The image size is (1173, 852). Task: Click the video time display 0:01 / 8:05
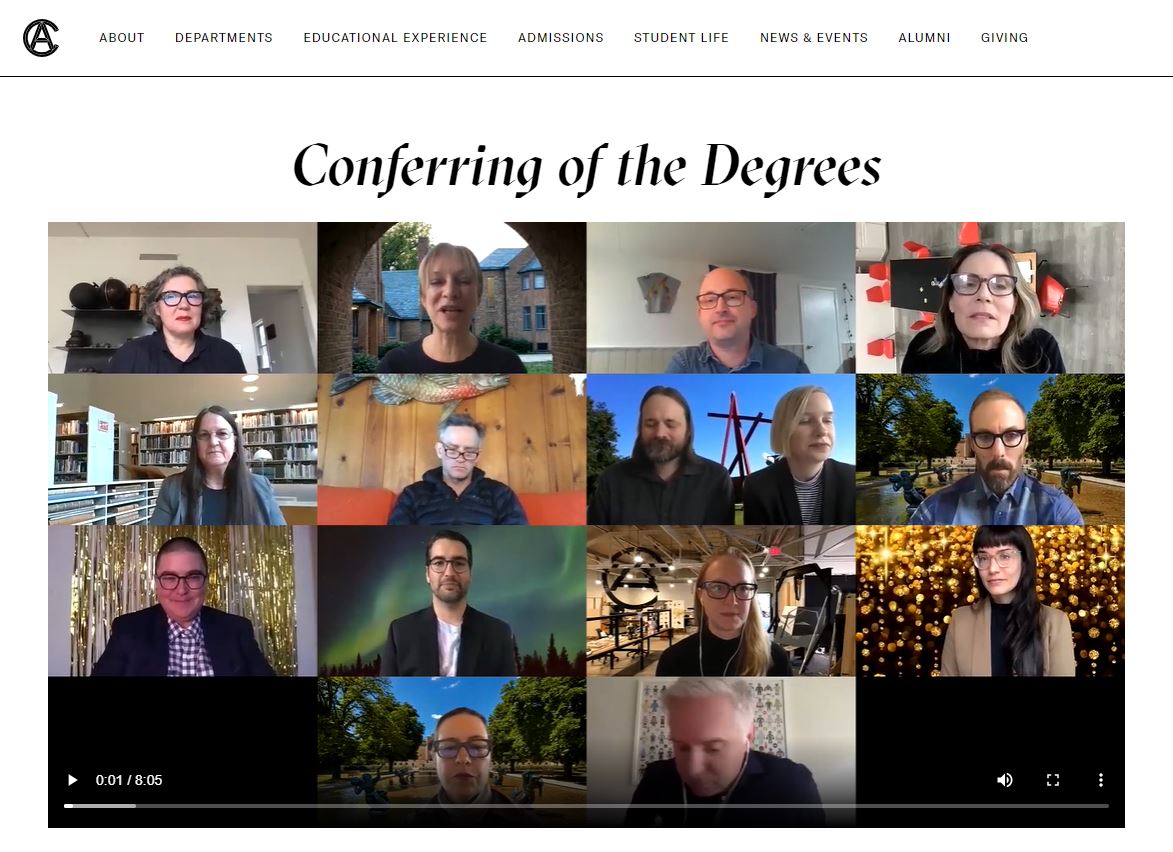click(129, 780)
